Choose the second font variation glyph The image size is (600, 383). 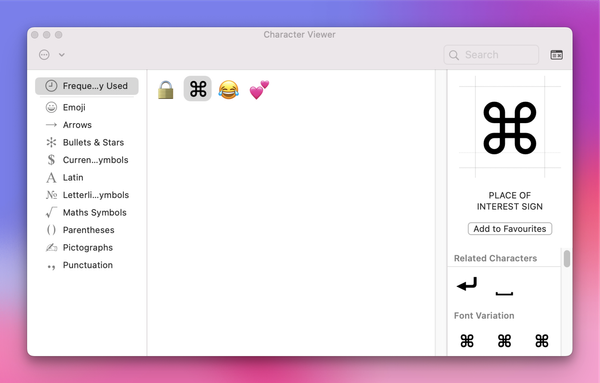click(x=504, y=341)
